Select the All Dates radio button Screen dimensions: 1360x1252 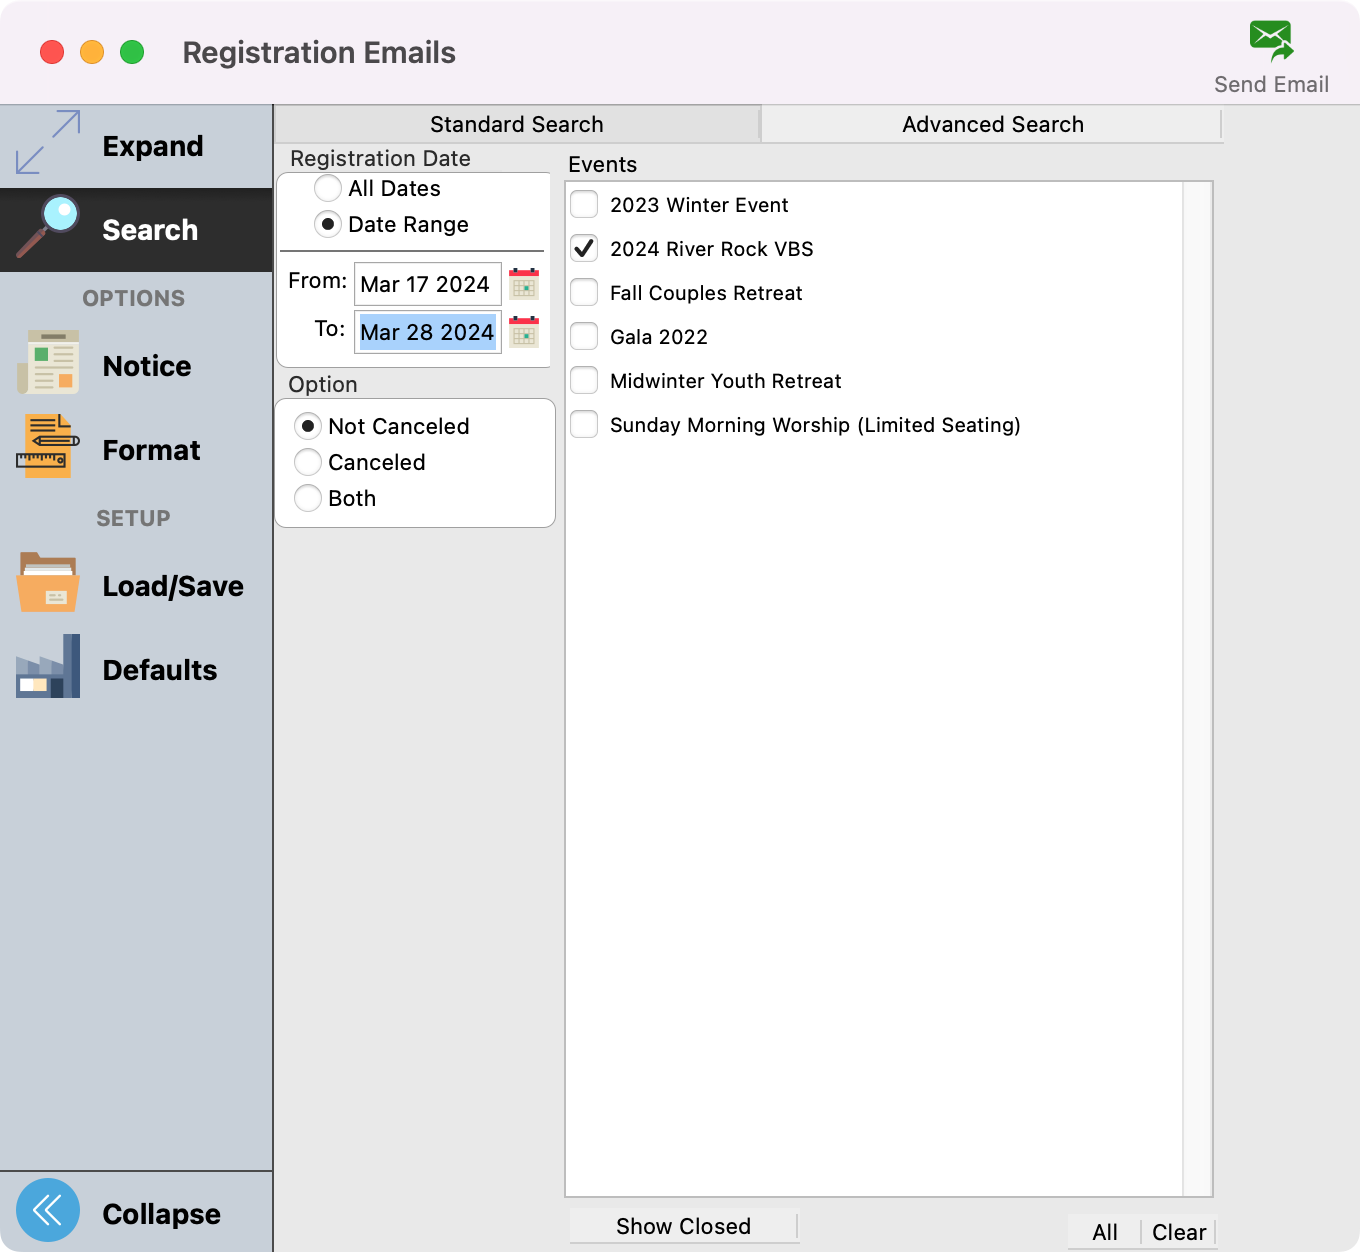(328, 188)
